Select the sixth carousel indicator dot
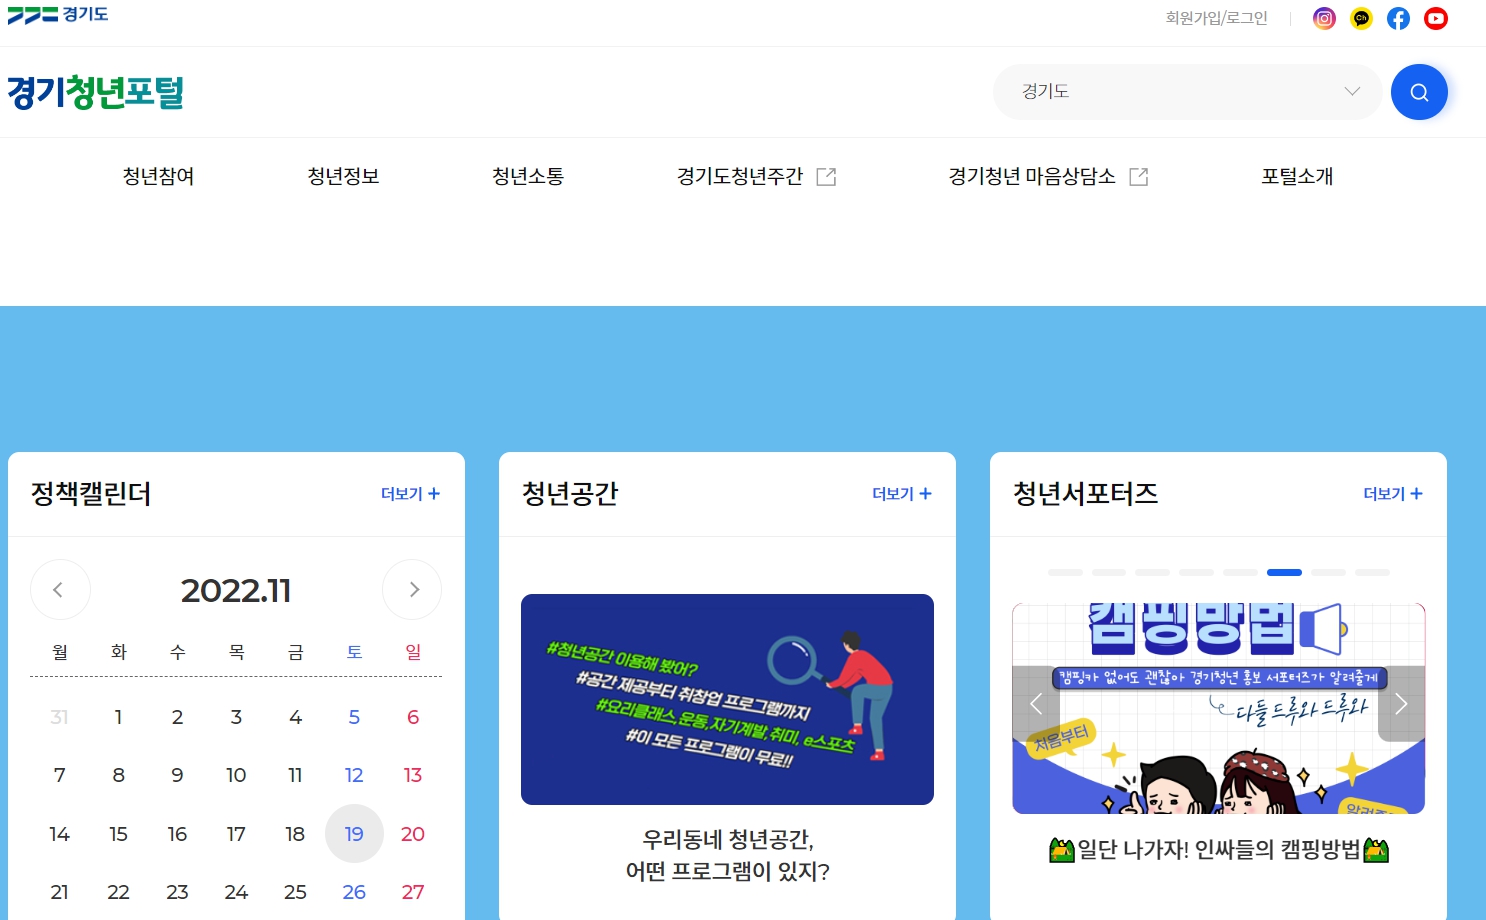This screenshot has height=920, width=1486. pyautogui.click(x=1284, y=572)
